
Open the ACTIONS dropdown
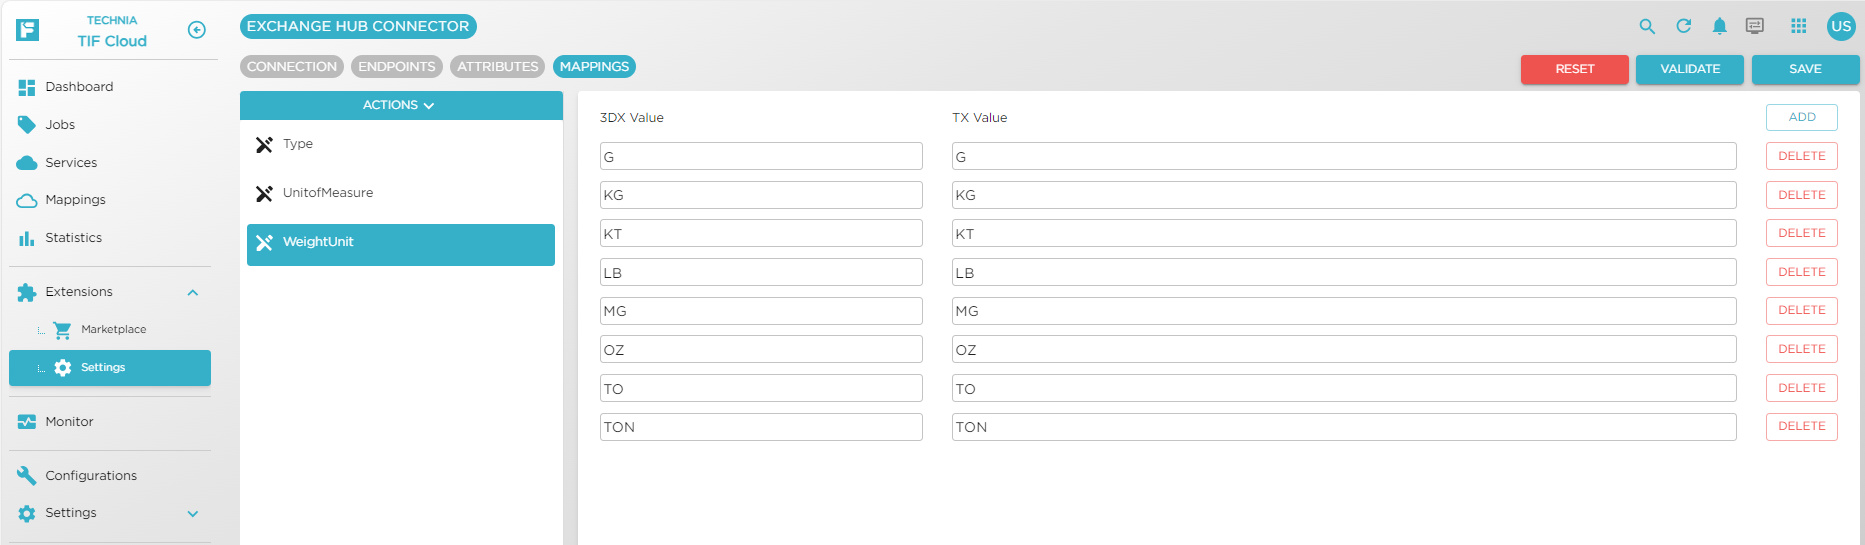(400, 105)
